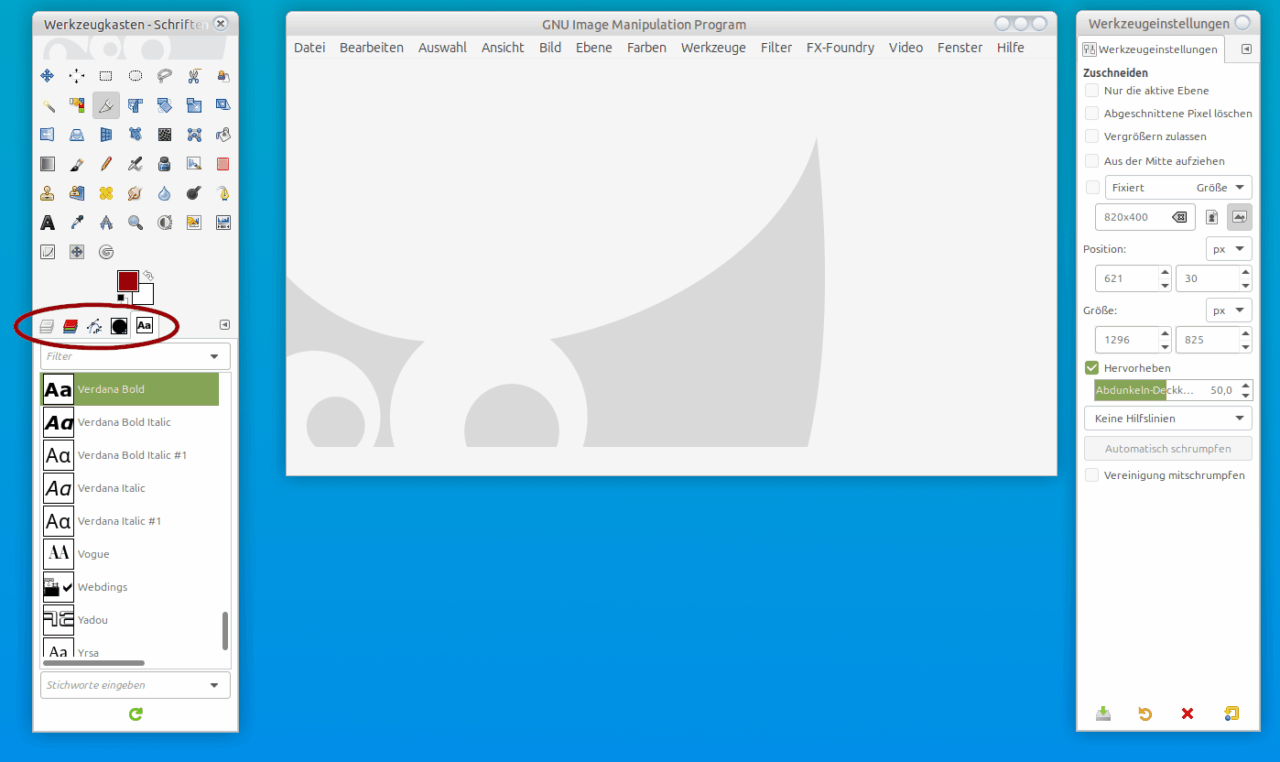Select the Clone stamp tool
The image size is (1280, 762).
[x=47, y=193]
